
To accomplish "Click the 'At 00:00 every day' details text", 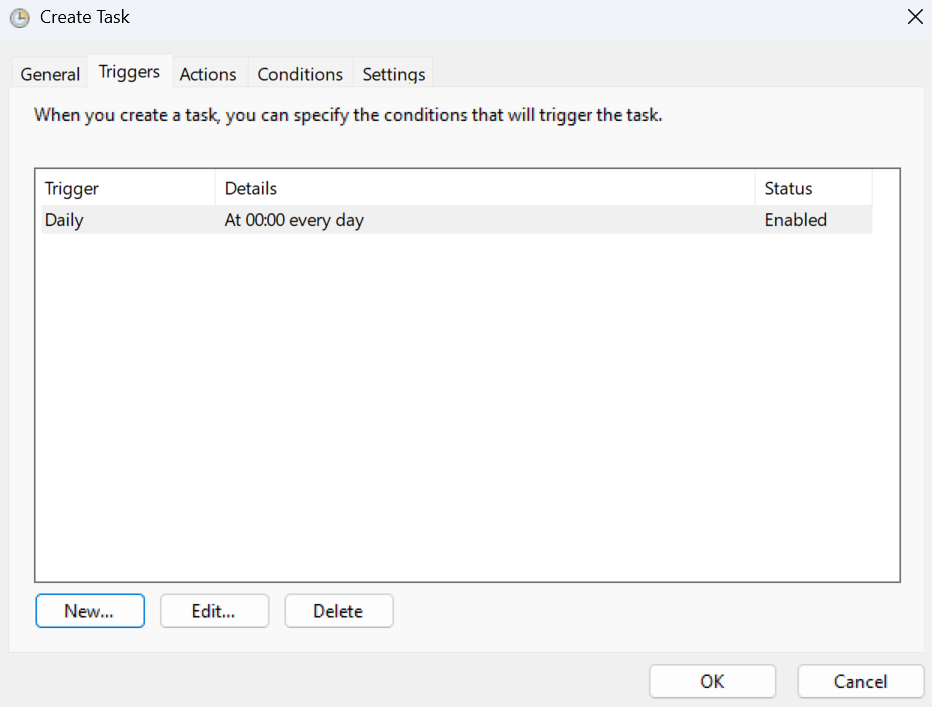I will tap(294, 220).
